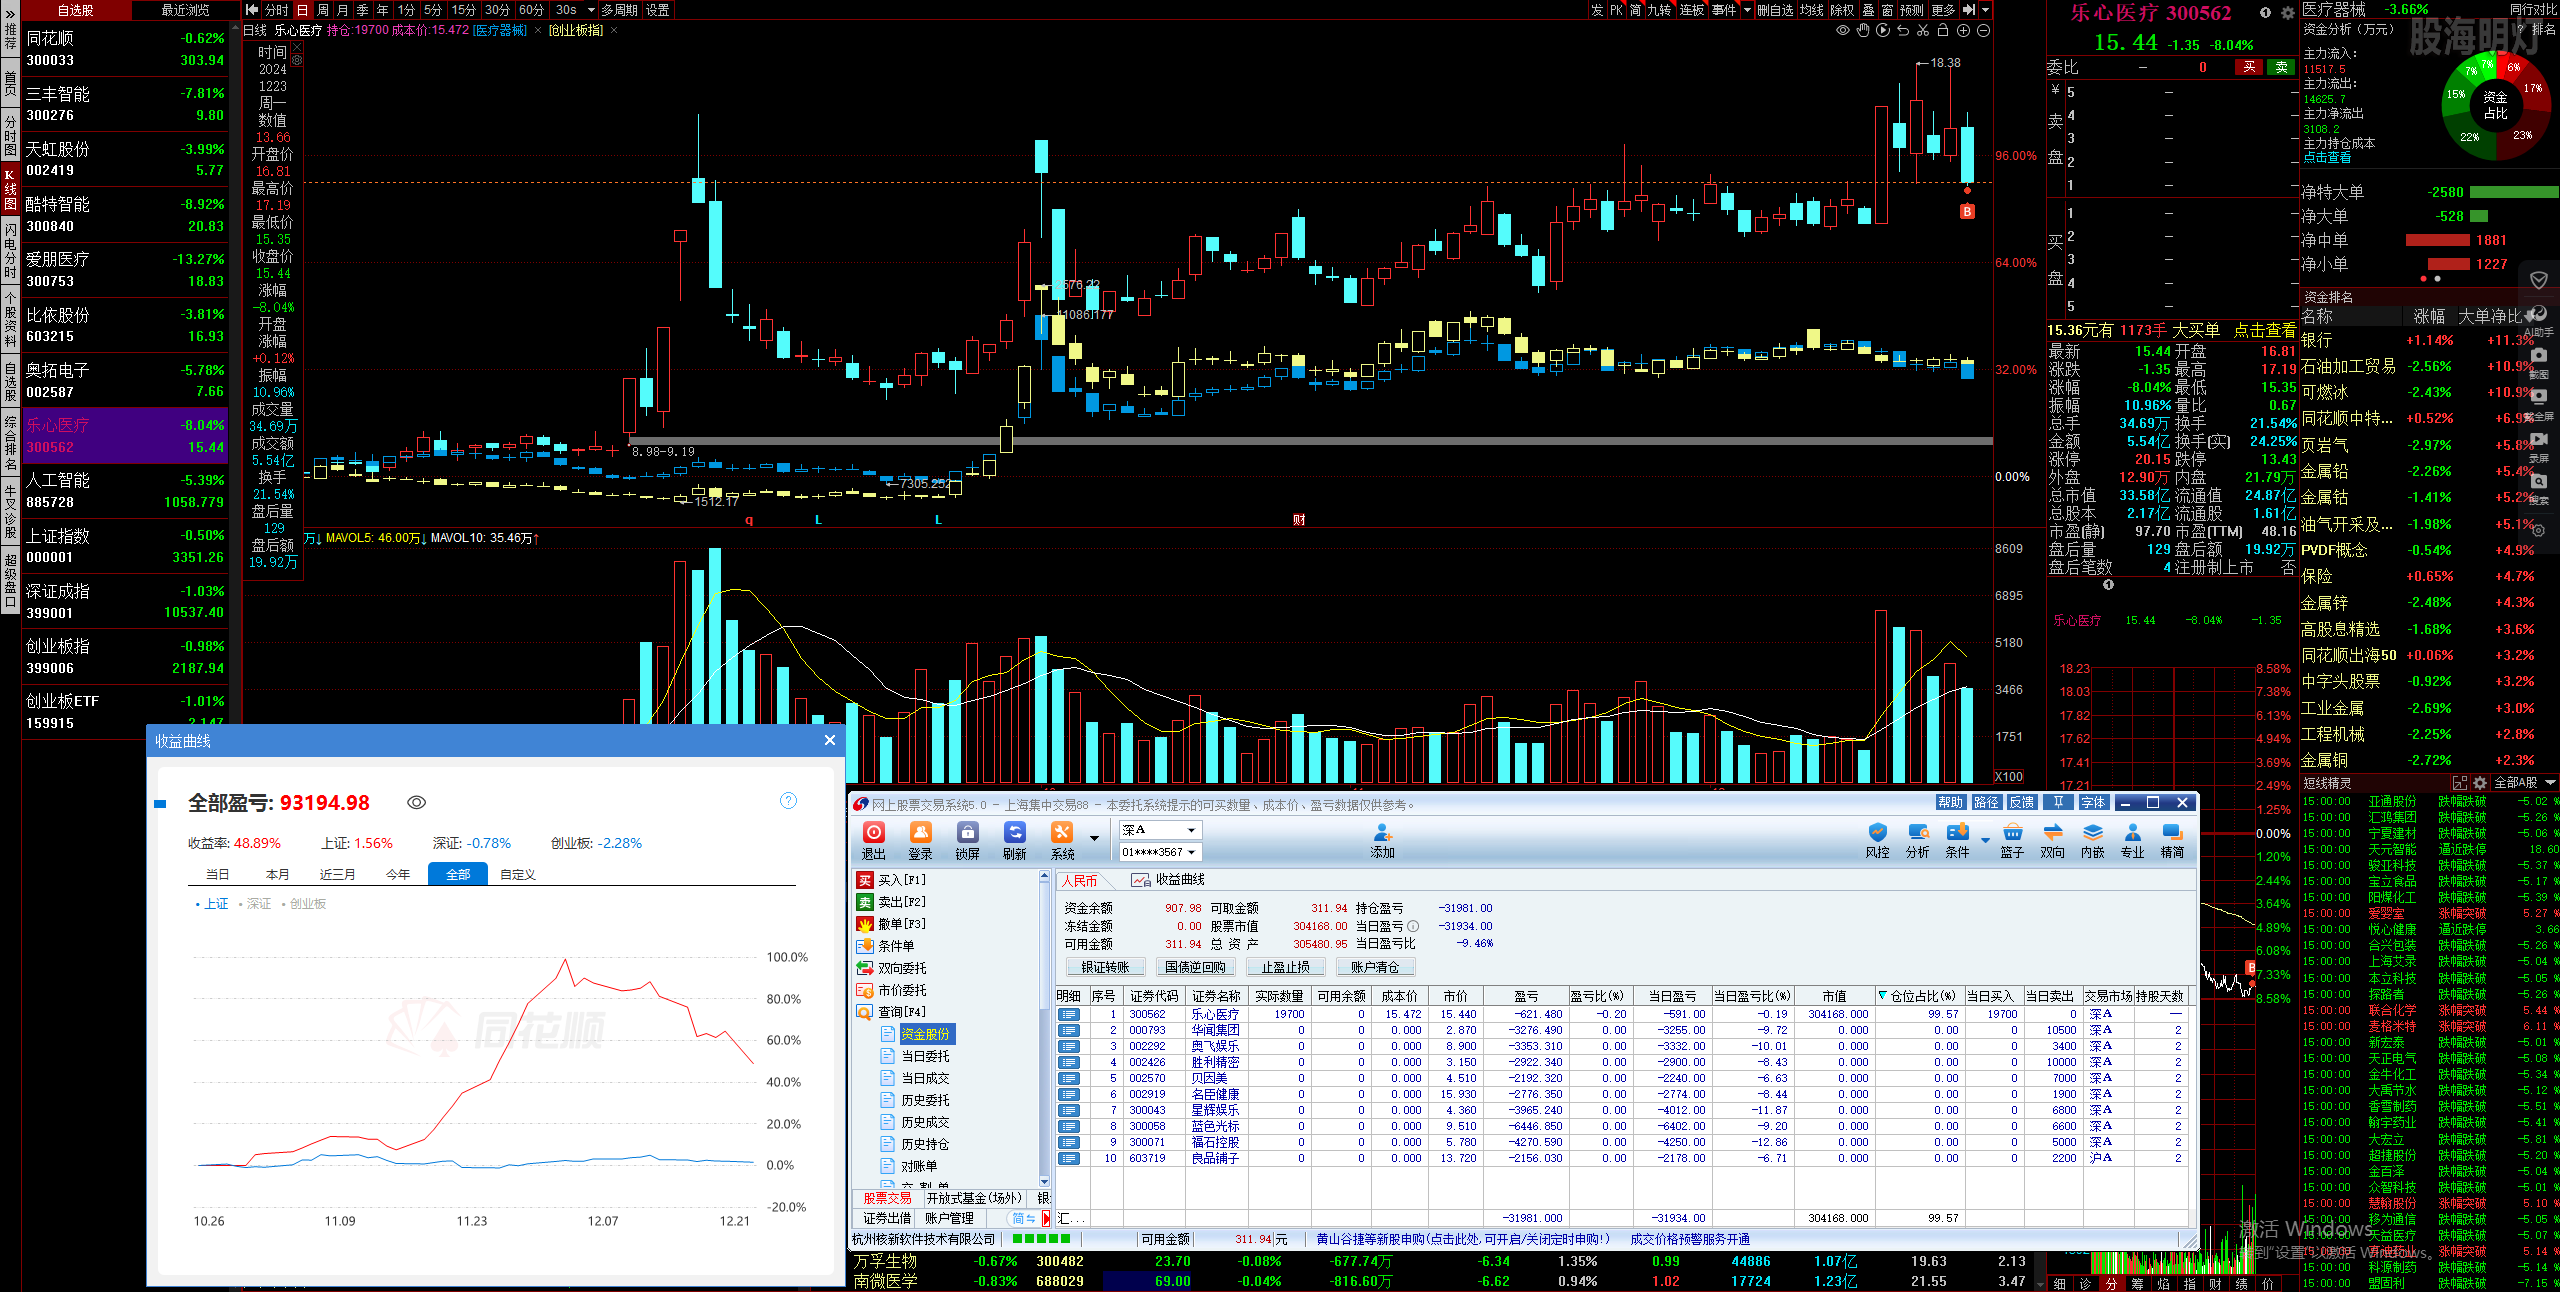
Task: Click the 内嵌 embed mode icon
Action: click(2092, 841)
